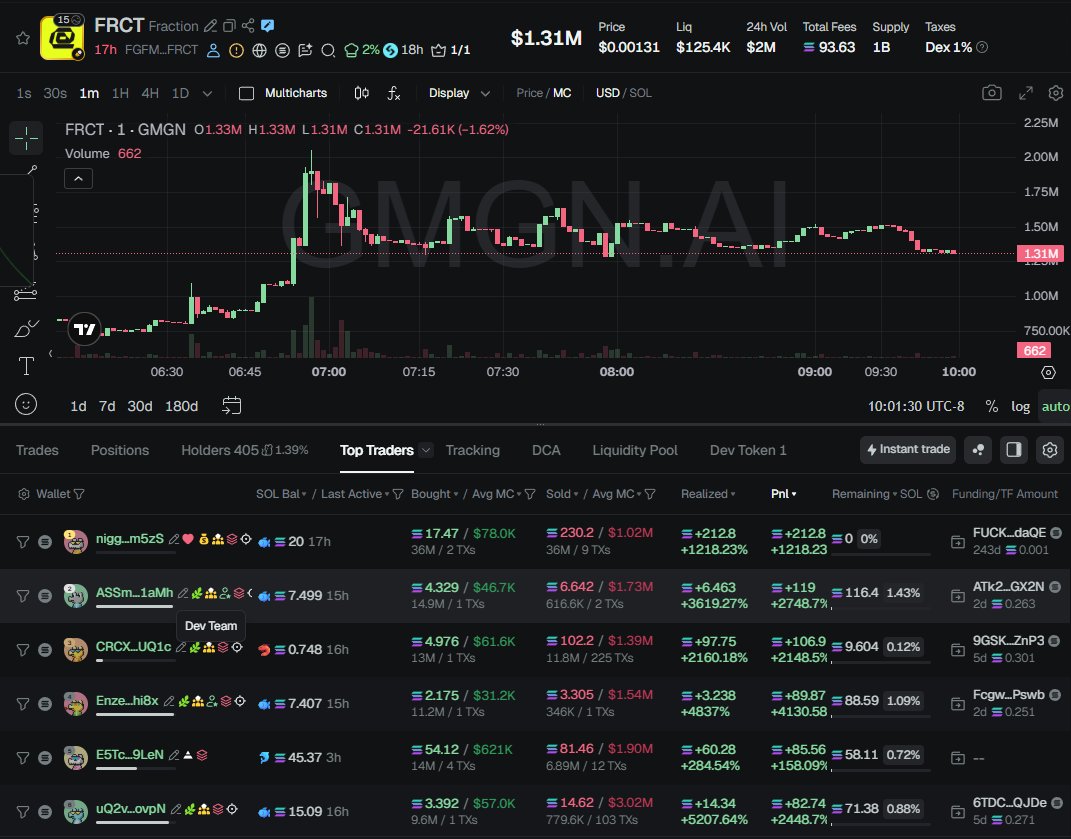Toggle USD / SOL currency display
Image resolution: width=1071 pixels, height=839 pixels.
point(624,93)
